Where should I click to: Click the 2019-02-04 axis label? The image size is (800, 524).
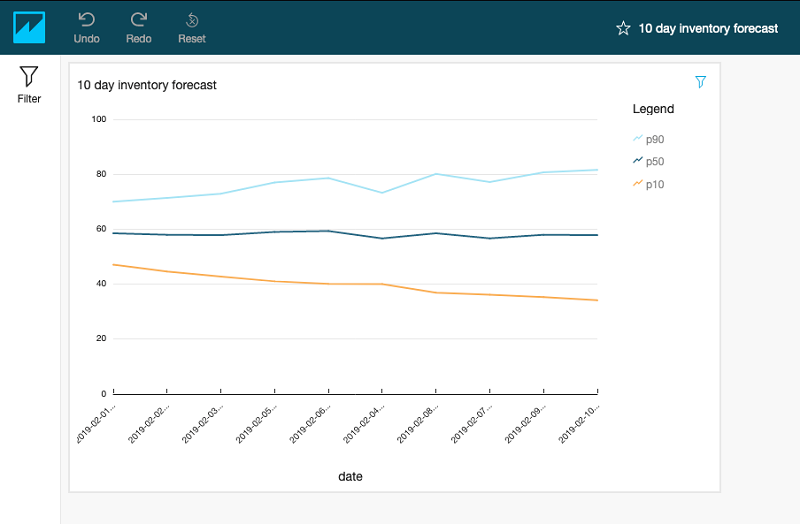tap(364, 423)
